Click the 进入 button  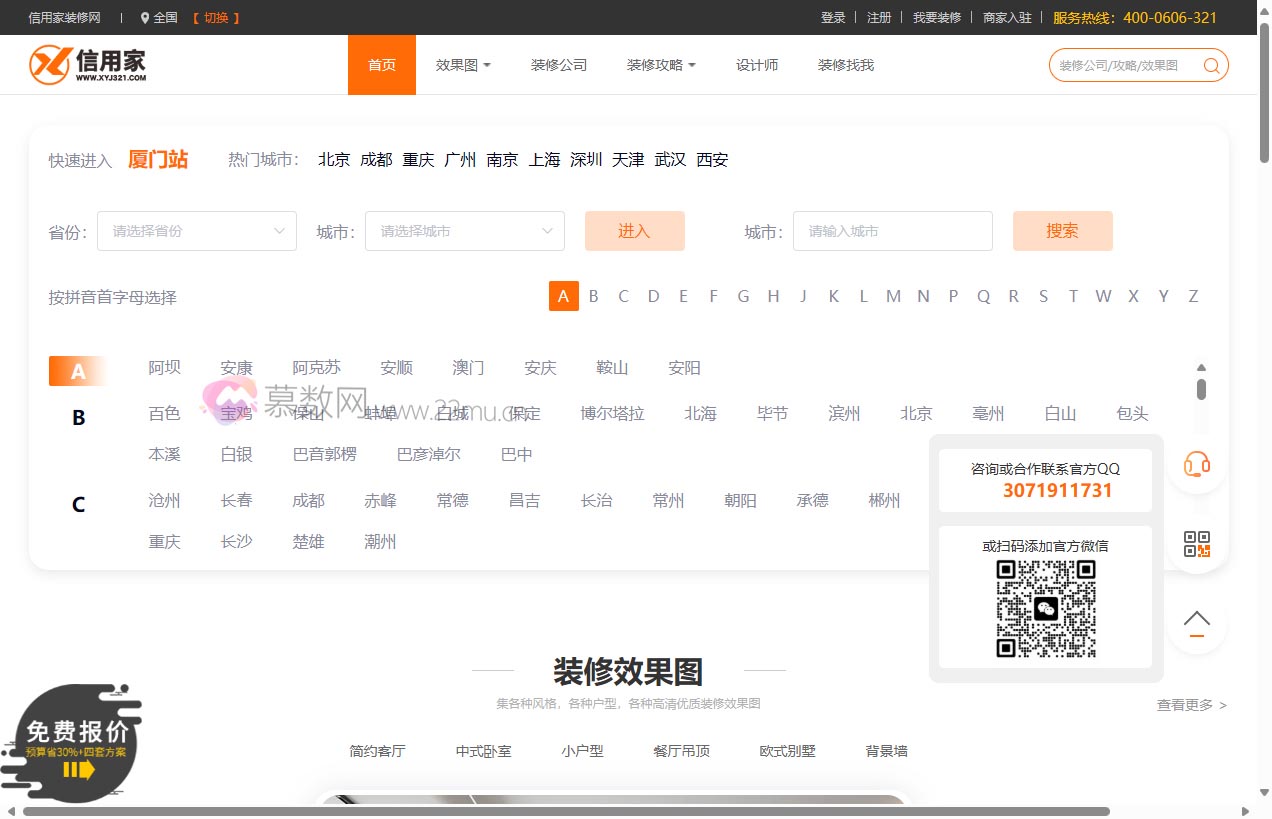click(x=634, y=230)
